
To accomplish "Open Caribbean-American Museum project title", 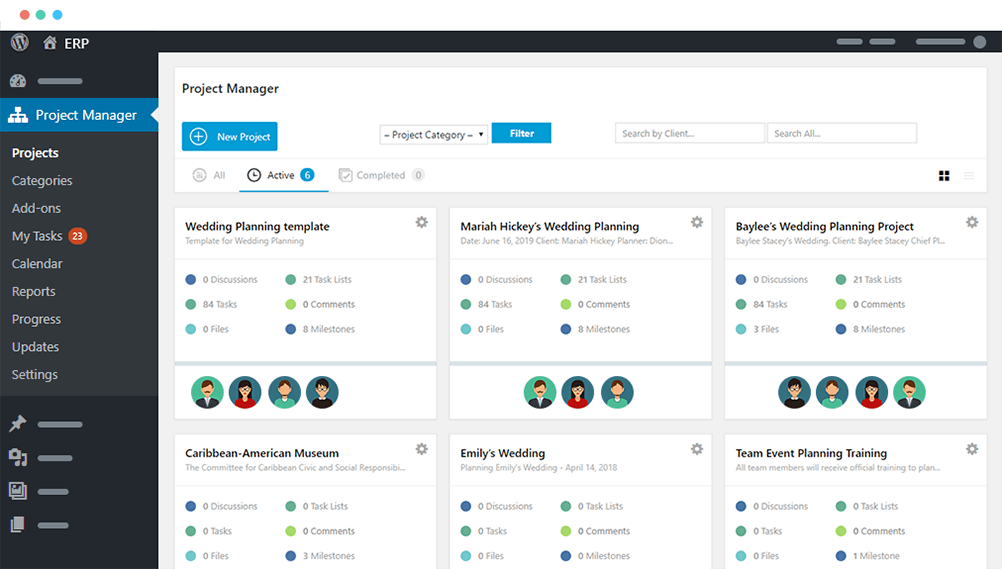I will coord(262,453).
